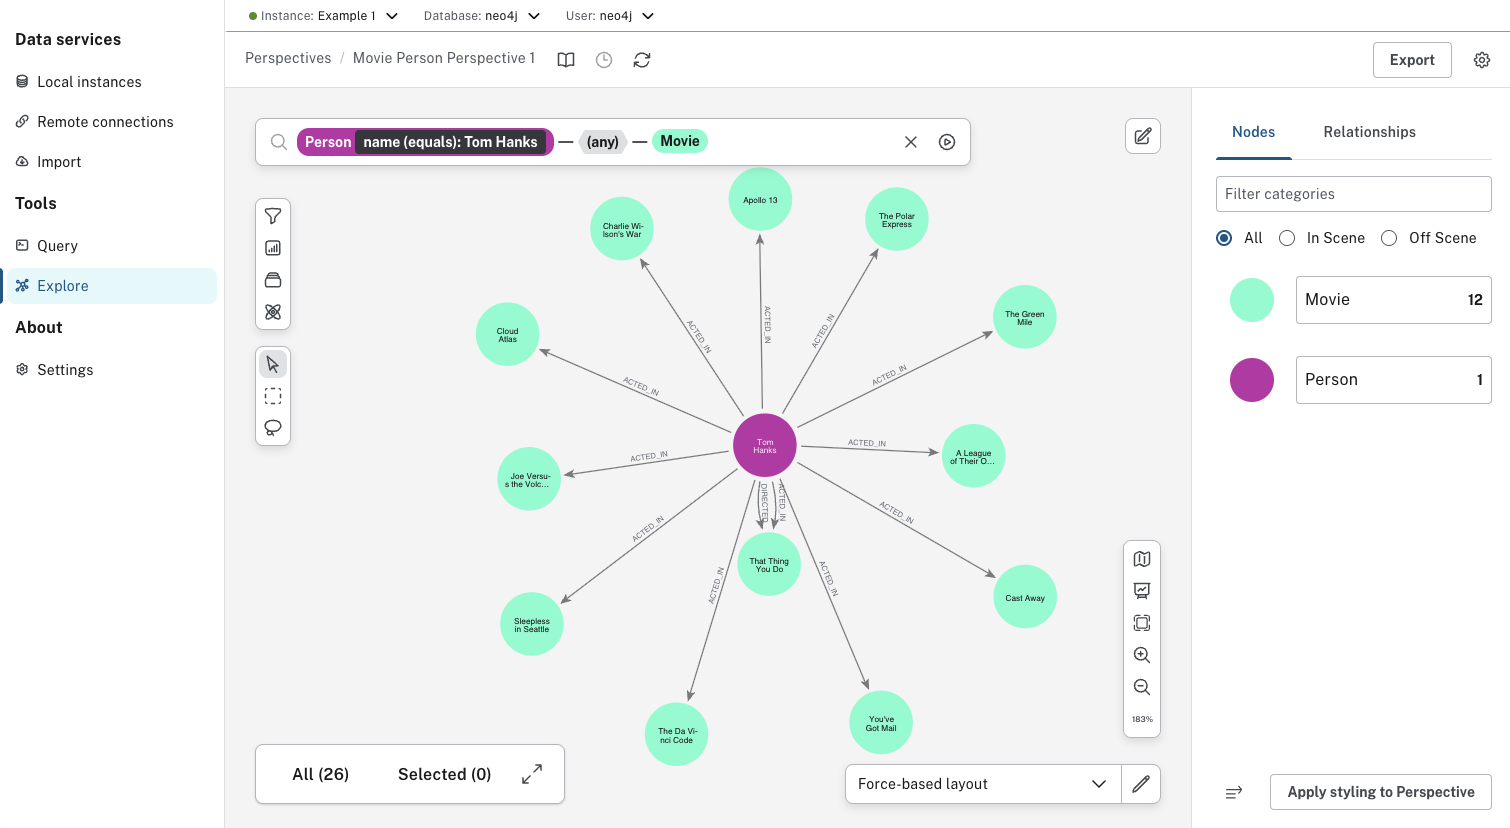Image resolution: width=1510 pixels, height=828 pixels.
Task: Open the Force-based layout dropdown
Action: tap(982, 784)
